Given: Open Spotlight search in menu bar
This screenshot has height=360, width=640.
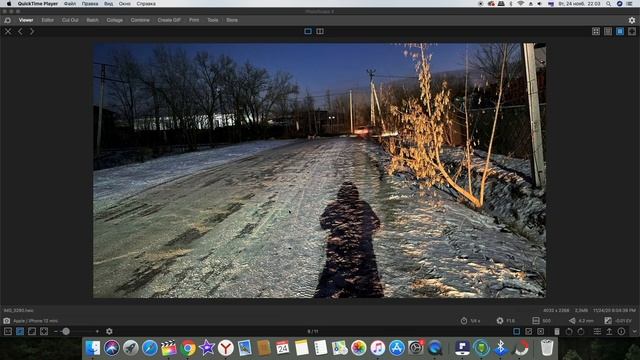Looking at the screenshot, I should [609, 4].
